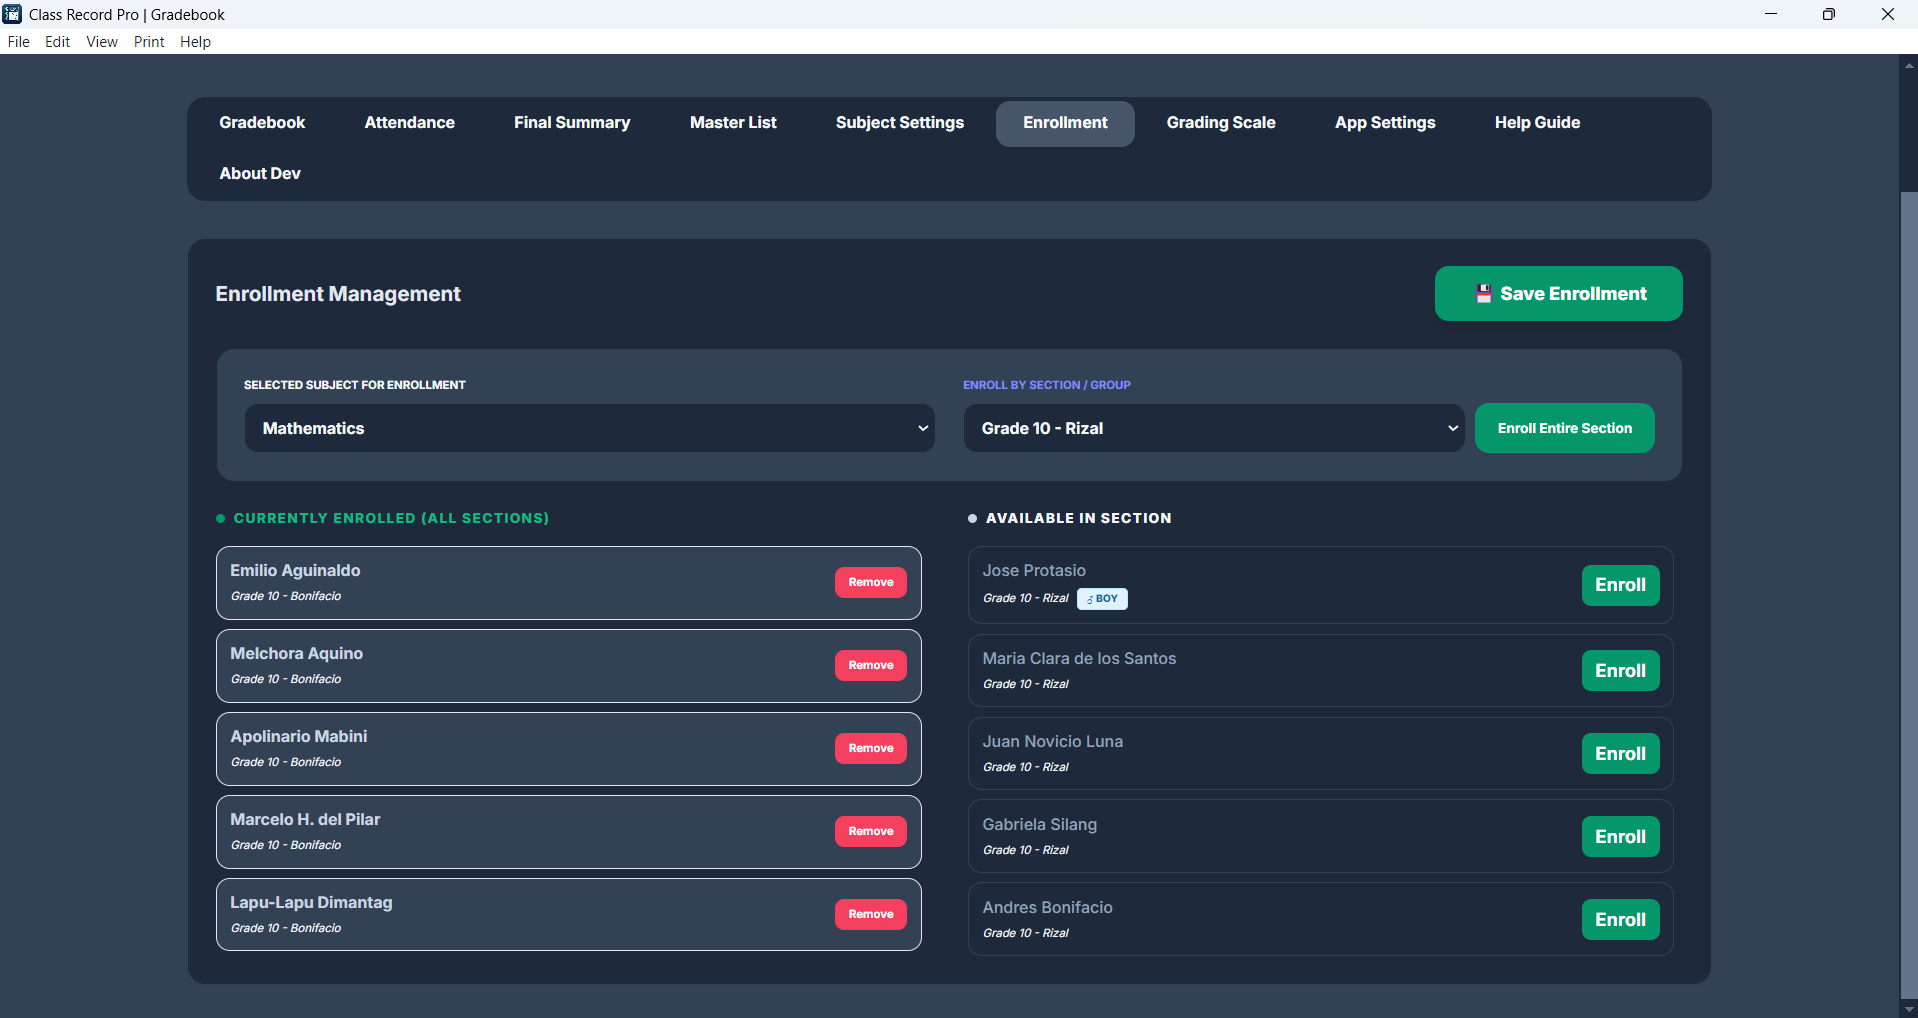Go to the Grading Scale tab
1918x1018 pixels.
click(1220, 123)
